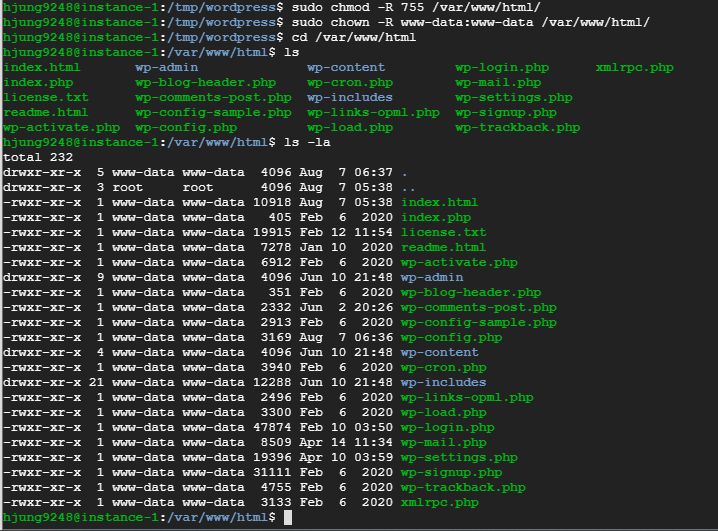Click file size 10918 of index.html
The width and height of the screenshot is (718, 531).
click(x=272, y=202)
